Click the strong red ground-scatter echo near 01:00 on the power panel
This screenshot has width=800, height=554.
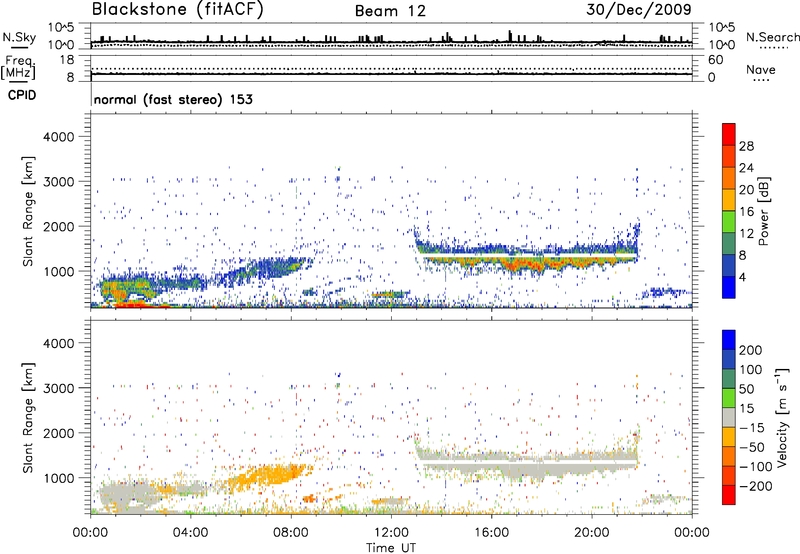click(134, 304)
